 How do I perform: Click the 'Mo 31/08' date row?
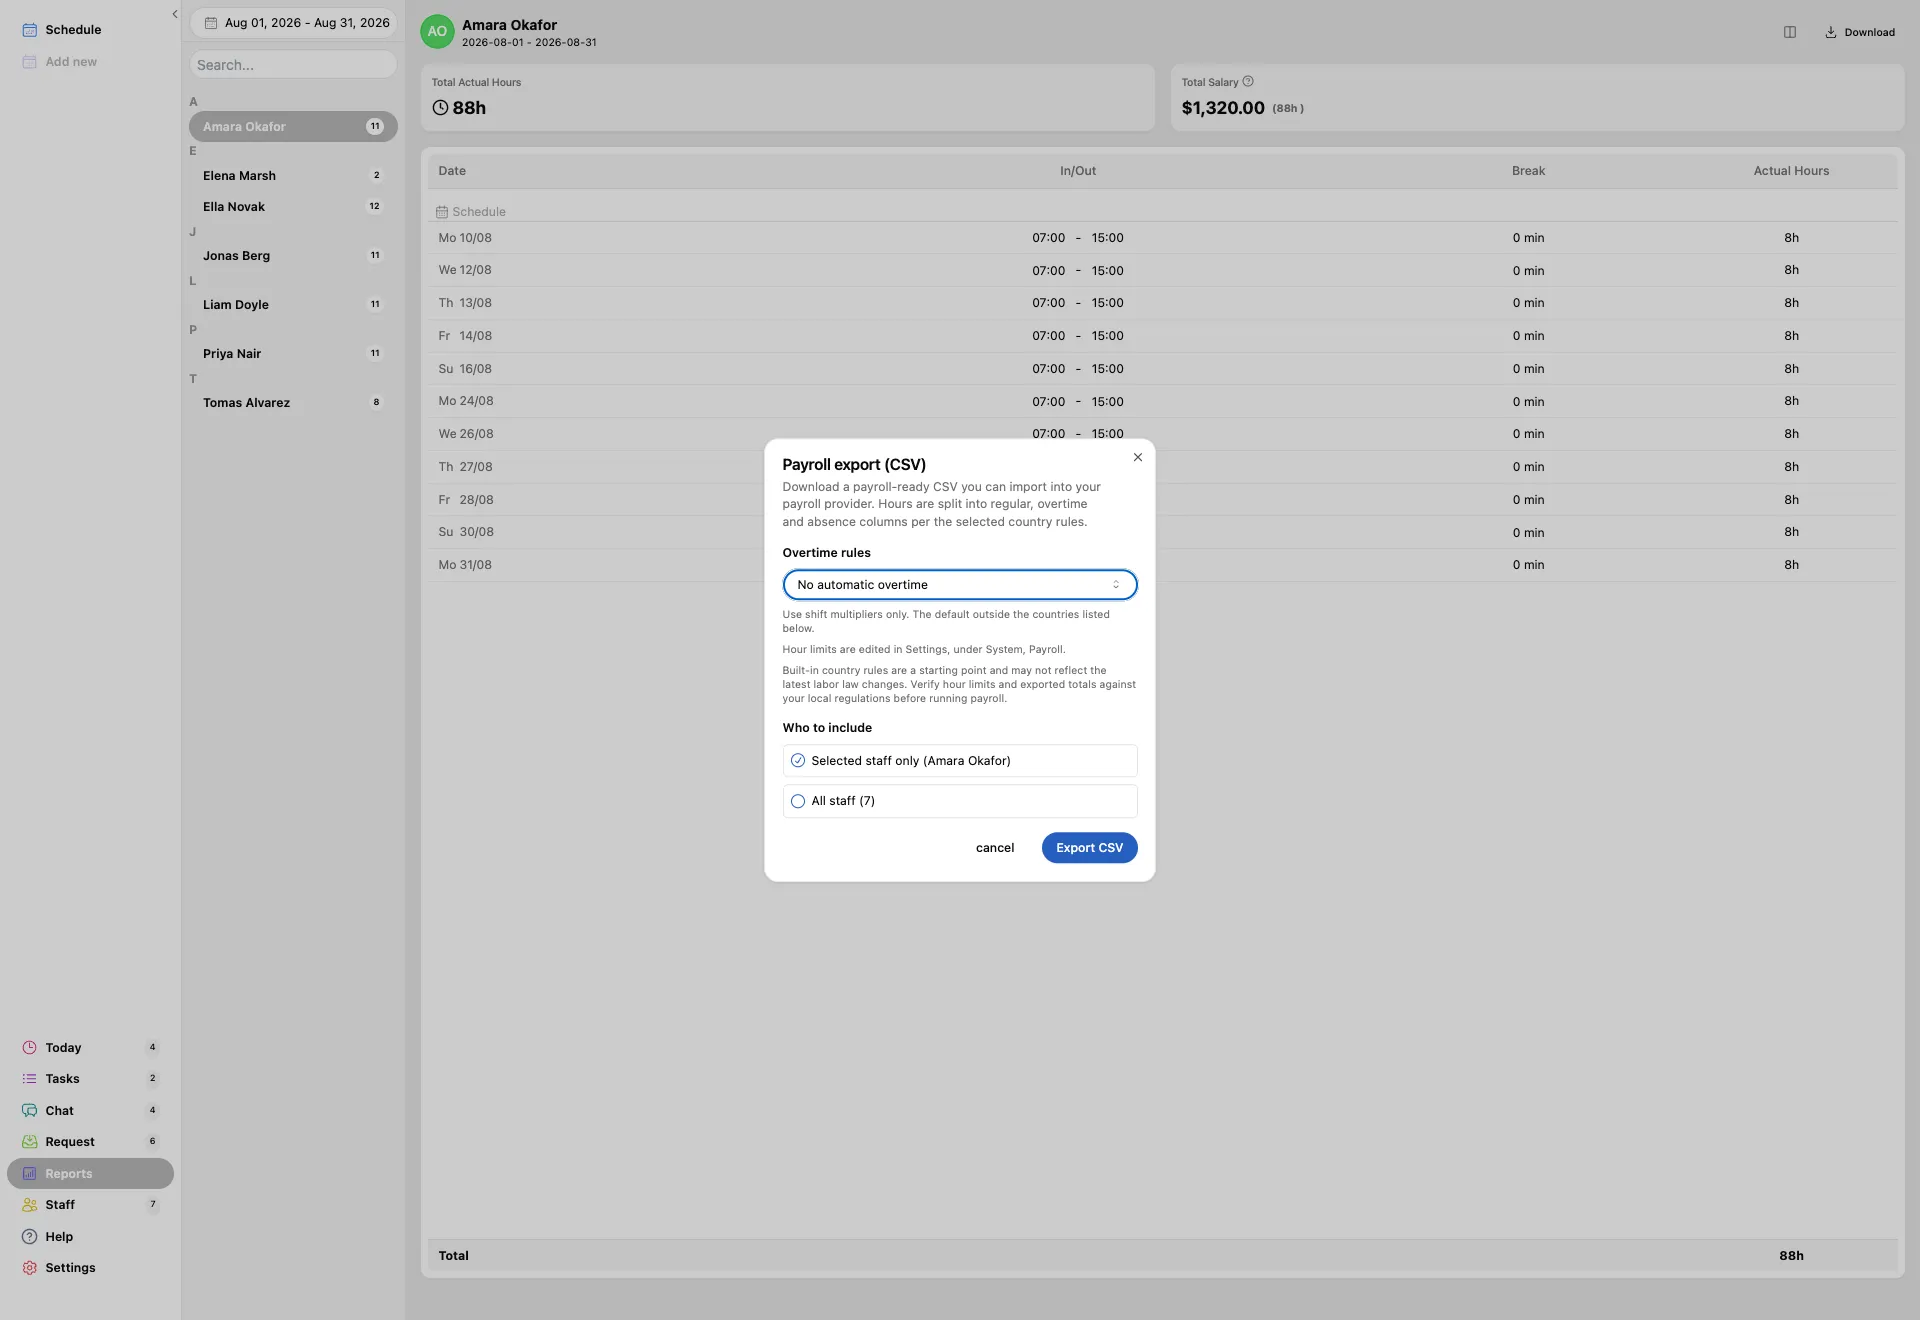(x=1163, y=565)
